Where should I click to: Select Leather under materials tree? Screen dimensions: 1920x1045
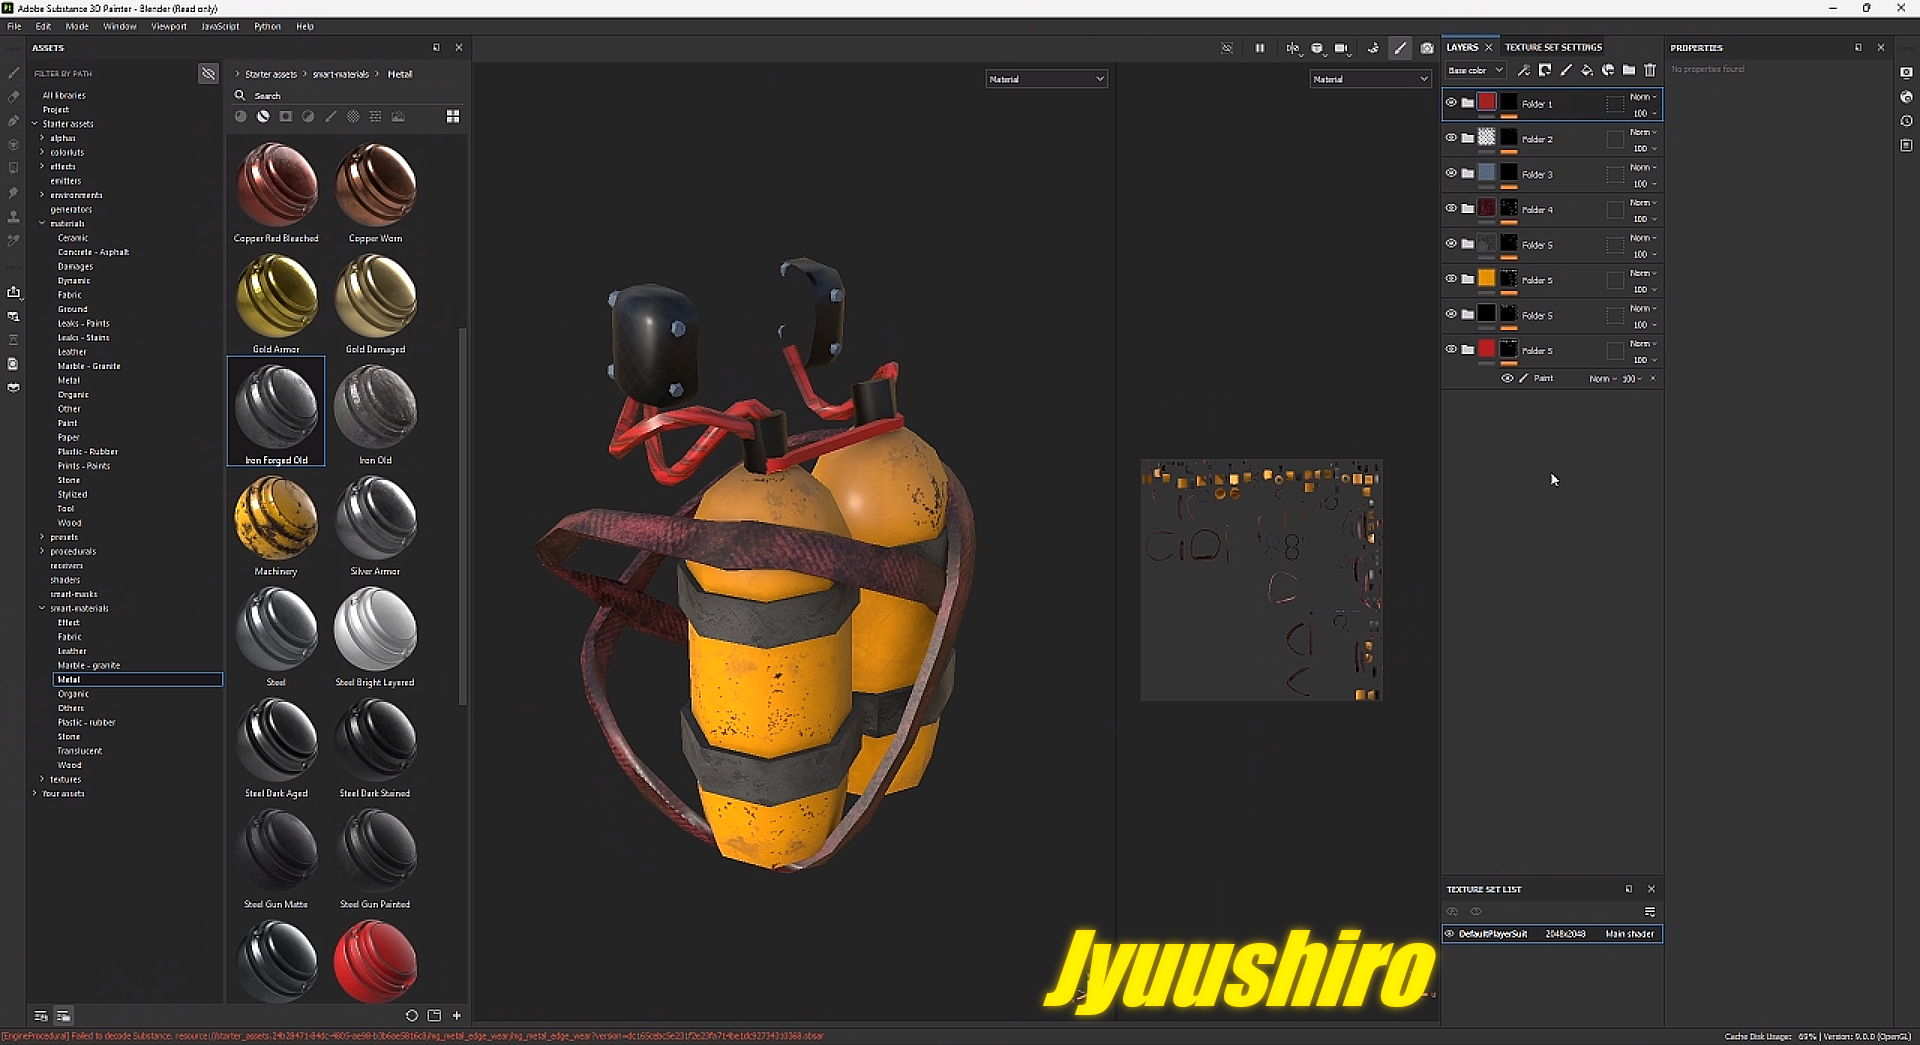(x=72, y=352)
